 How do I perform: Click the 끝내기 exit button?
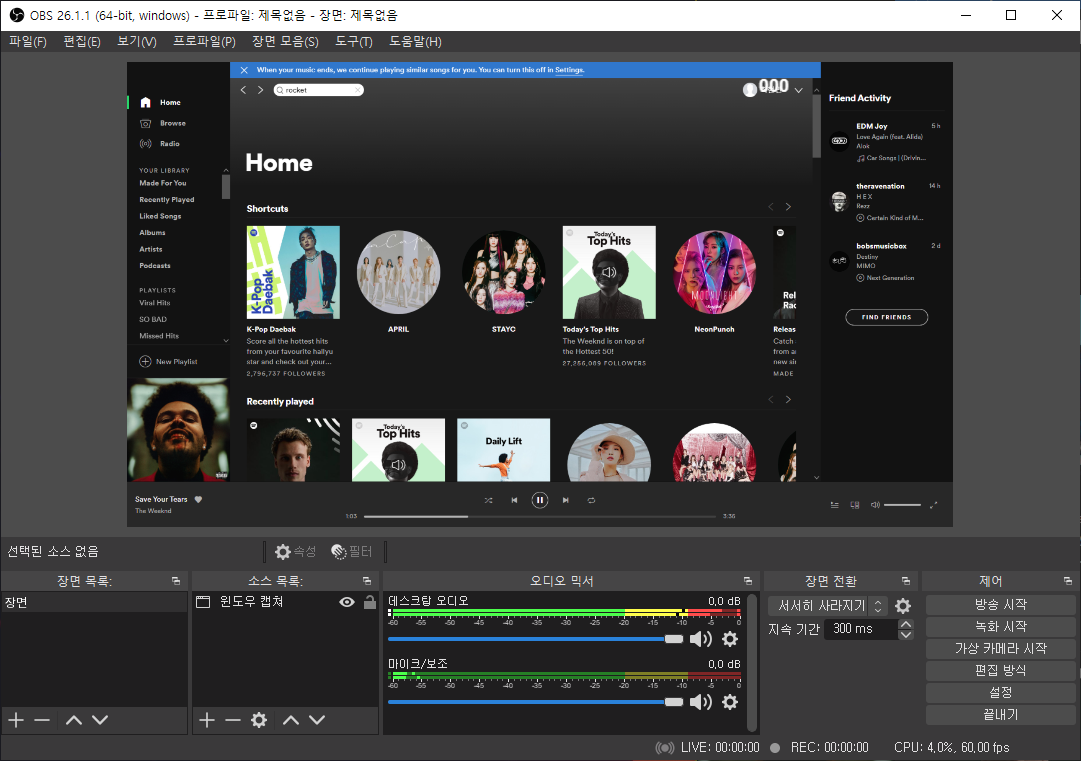click(x=1000, y=715)
